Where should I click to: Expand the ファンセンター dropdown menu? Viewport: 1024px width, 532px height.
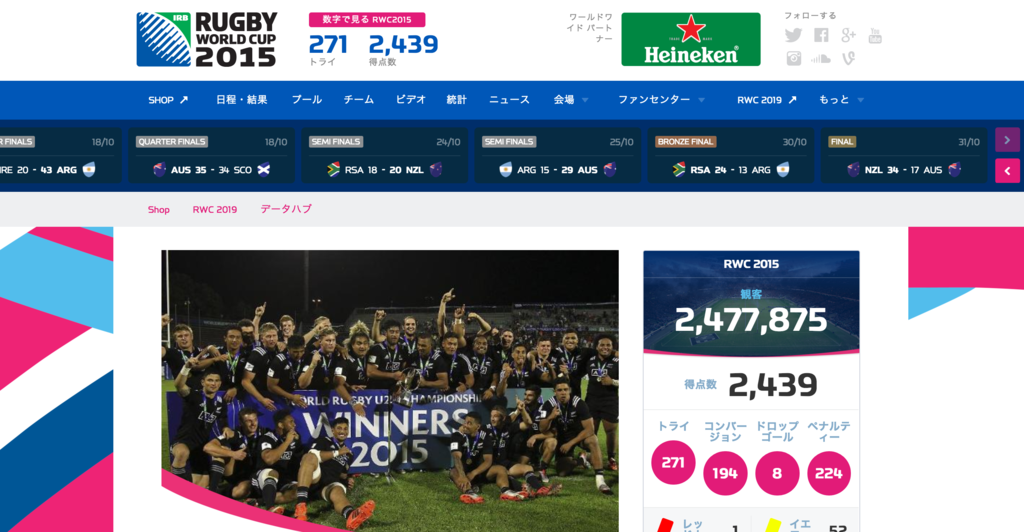coord(662,100)
